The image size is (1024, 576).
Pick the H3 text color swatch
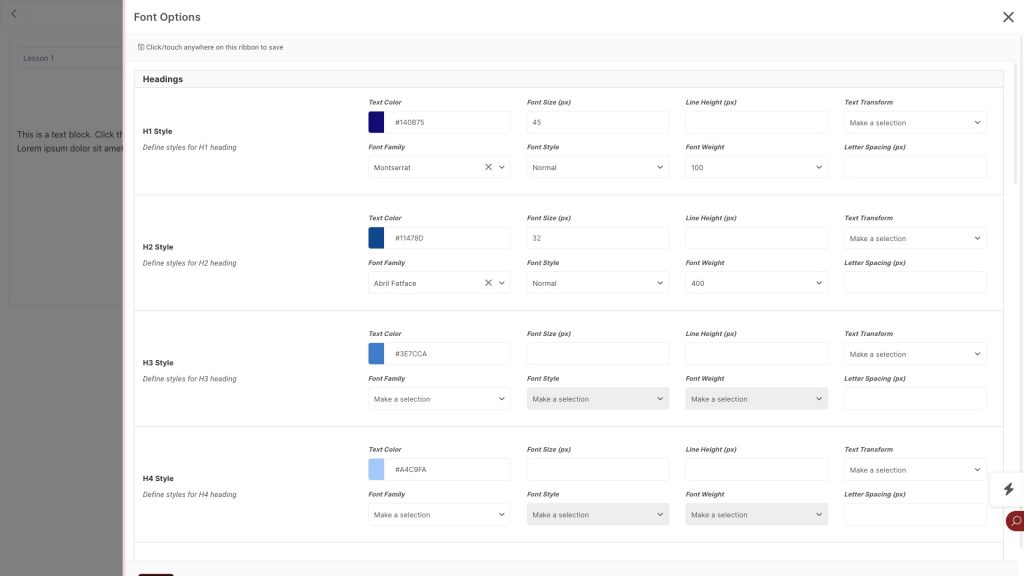377,354
